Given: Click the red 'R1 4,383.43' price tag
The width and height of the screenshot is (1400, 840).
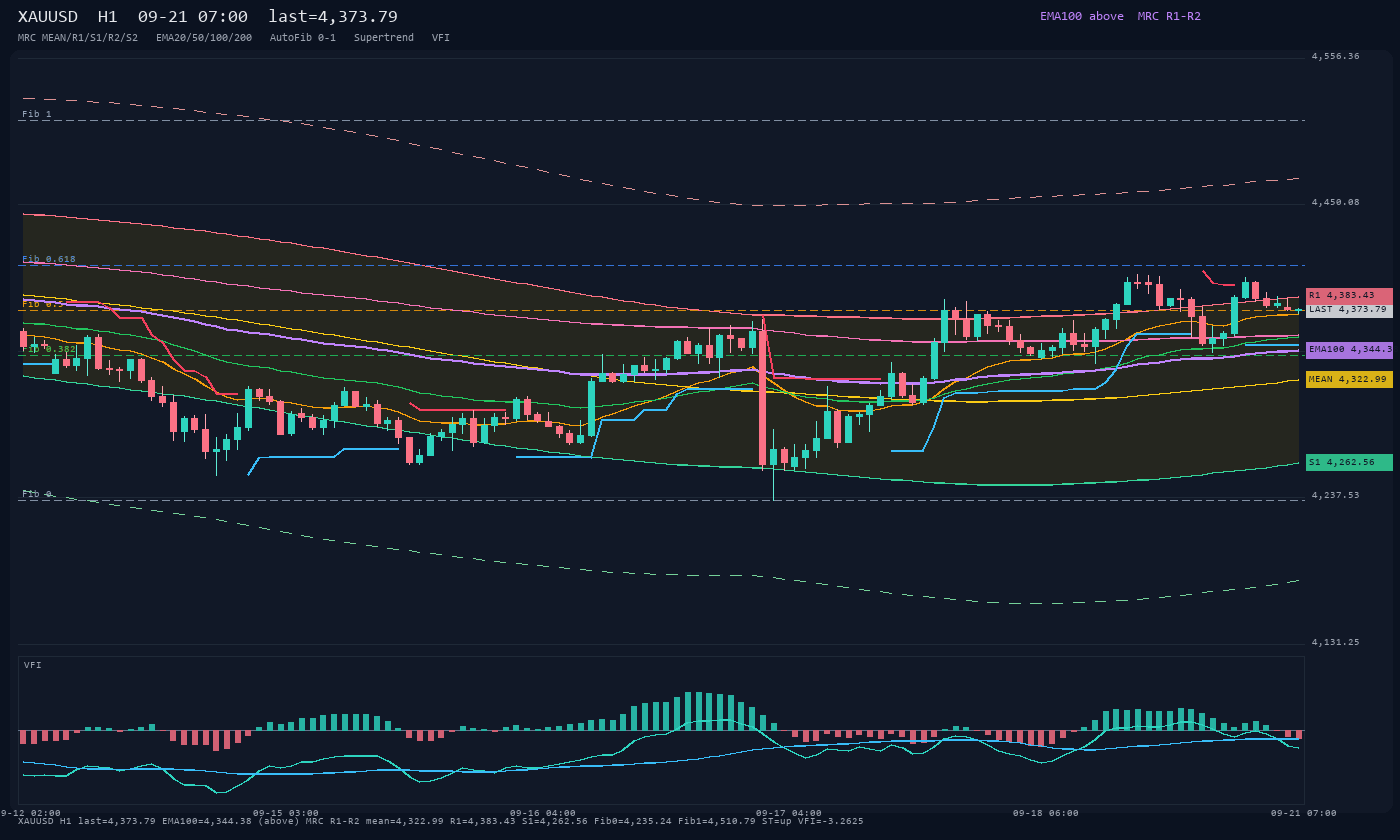Looking at the screenshot, I should tap(1349, 296).
